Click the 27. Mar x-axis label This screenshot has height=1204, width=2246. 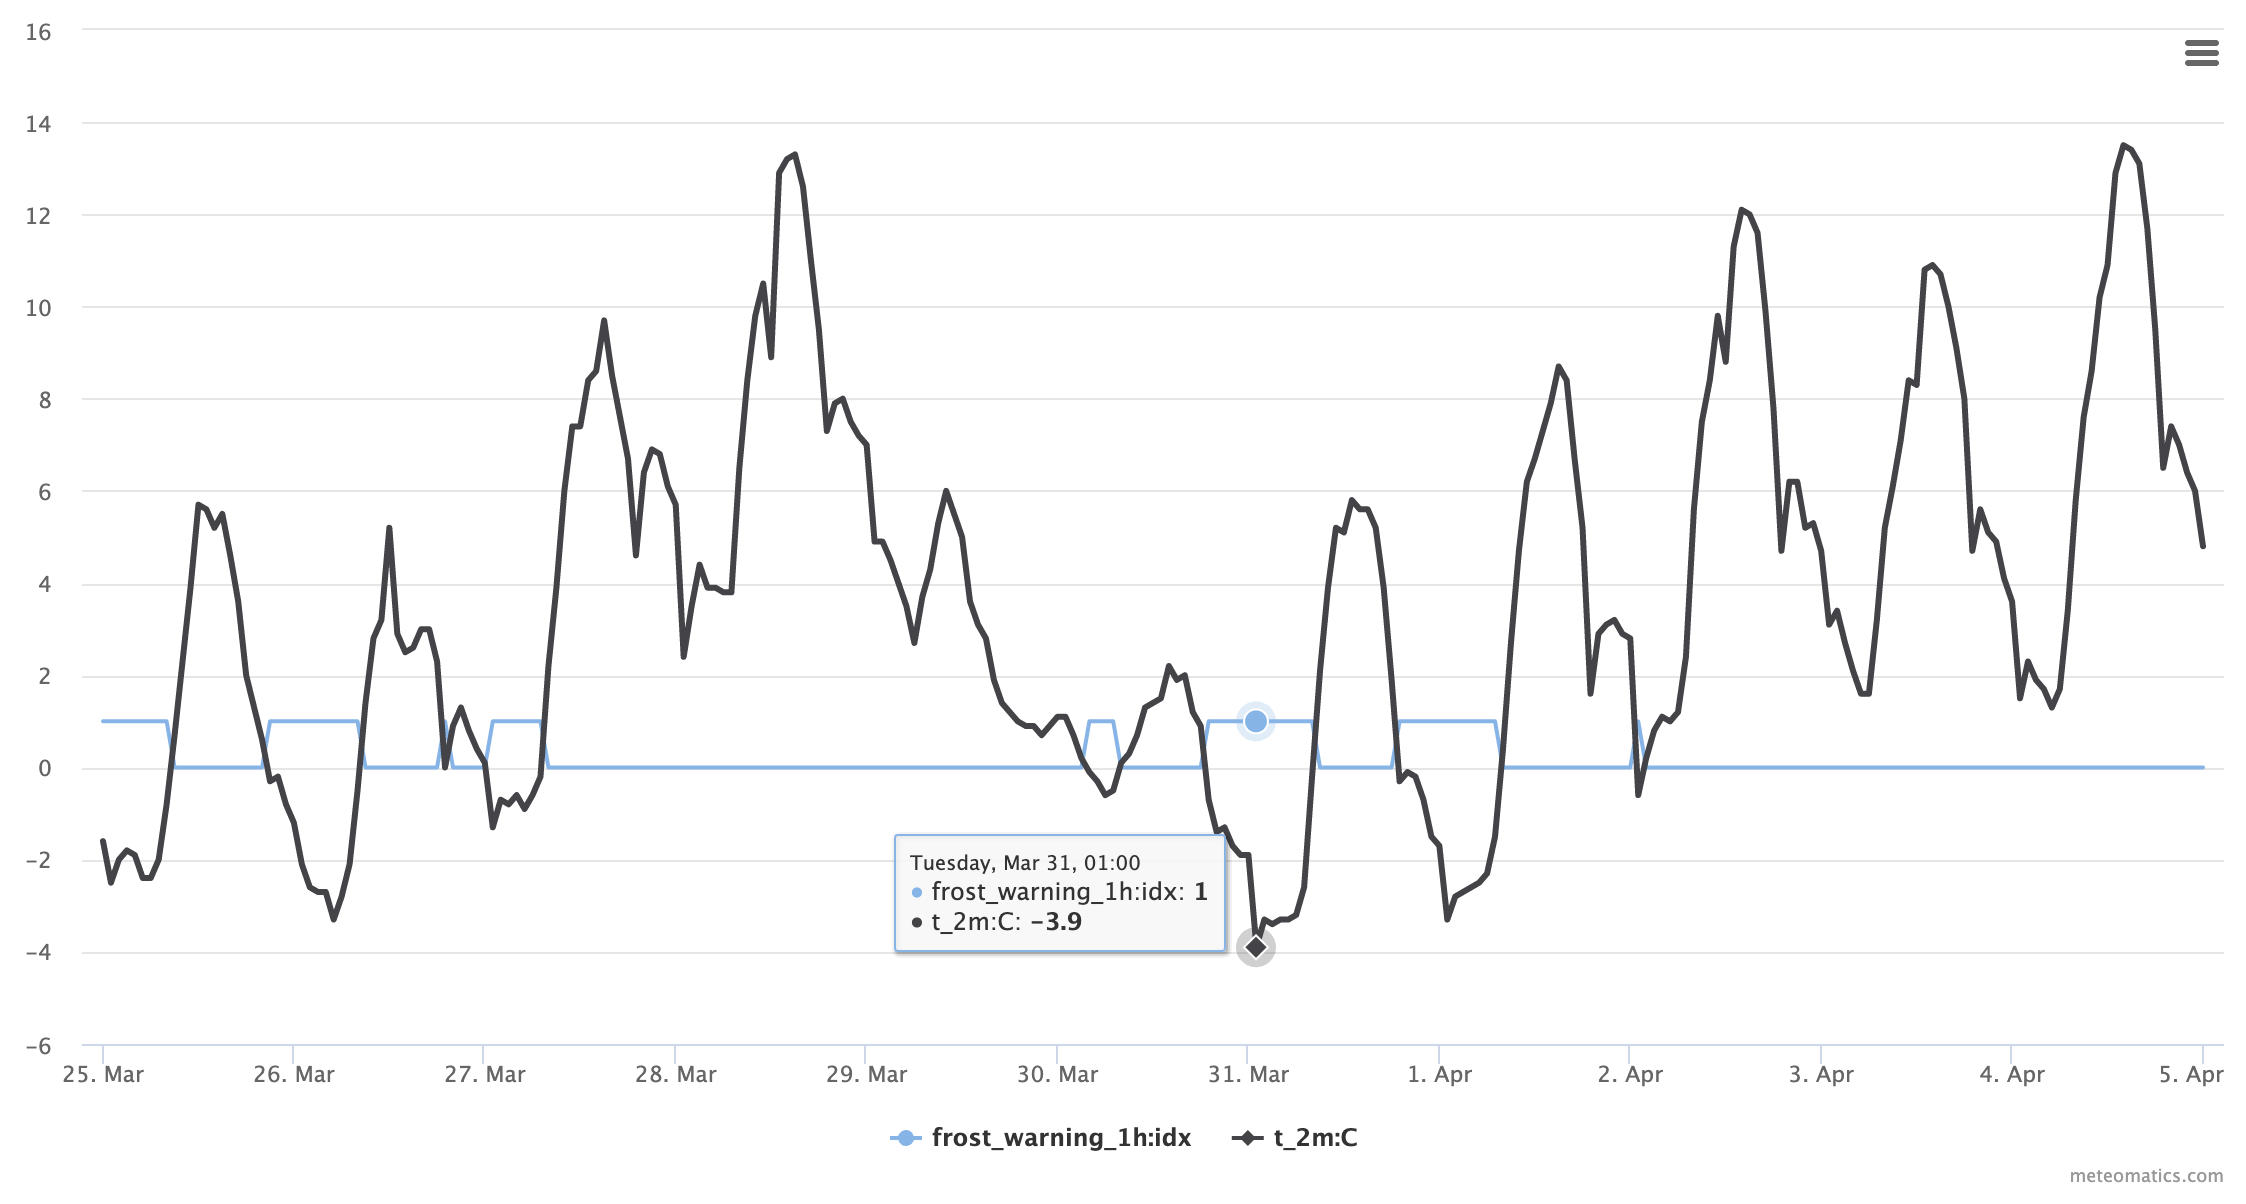[485, 1075]
